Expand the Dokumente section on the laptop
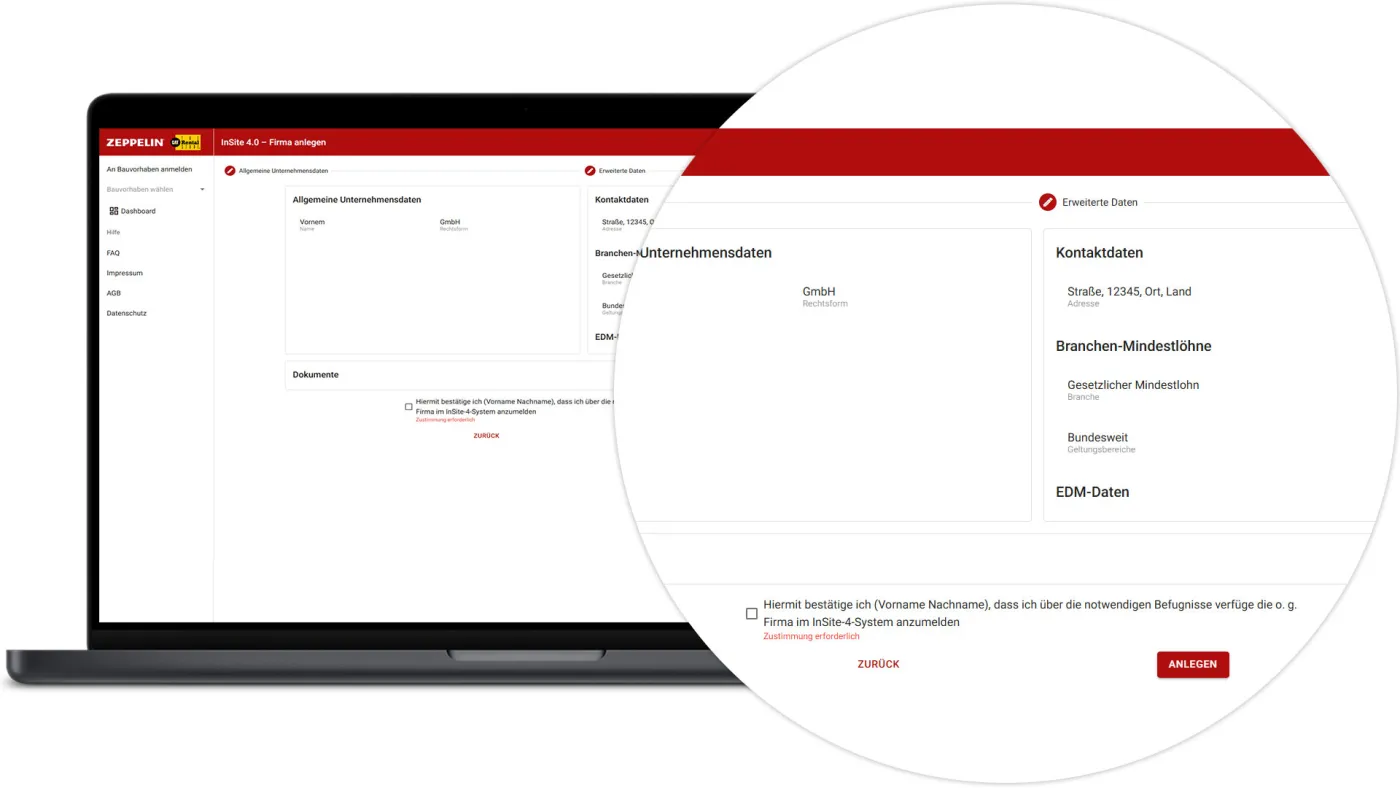Screen dimensions: 1400x788 tap(316, 375)
